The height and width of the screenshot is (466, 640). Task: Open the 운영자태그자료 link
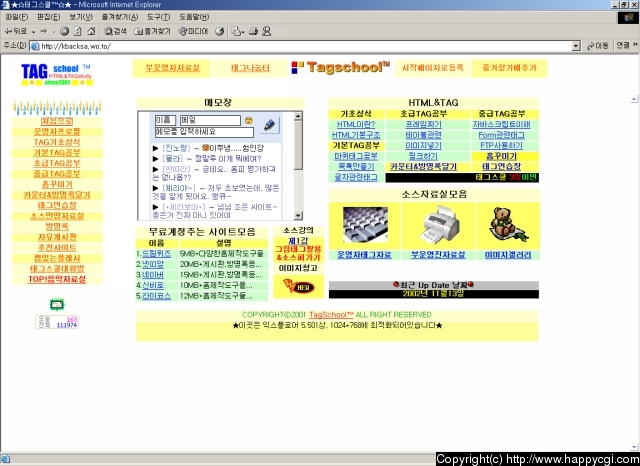[x=364, y=255]
